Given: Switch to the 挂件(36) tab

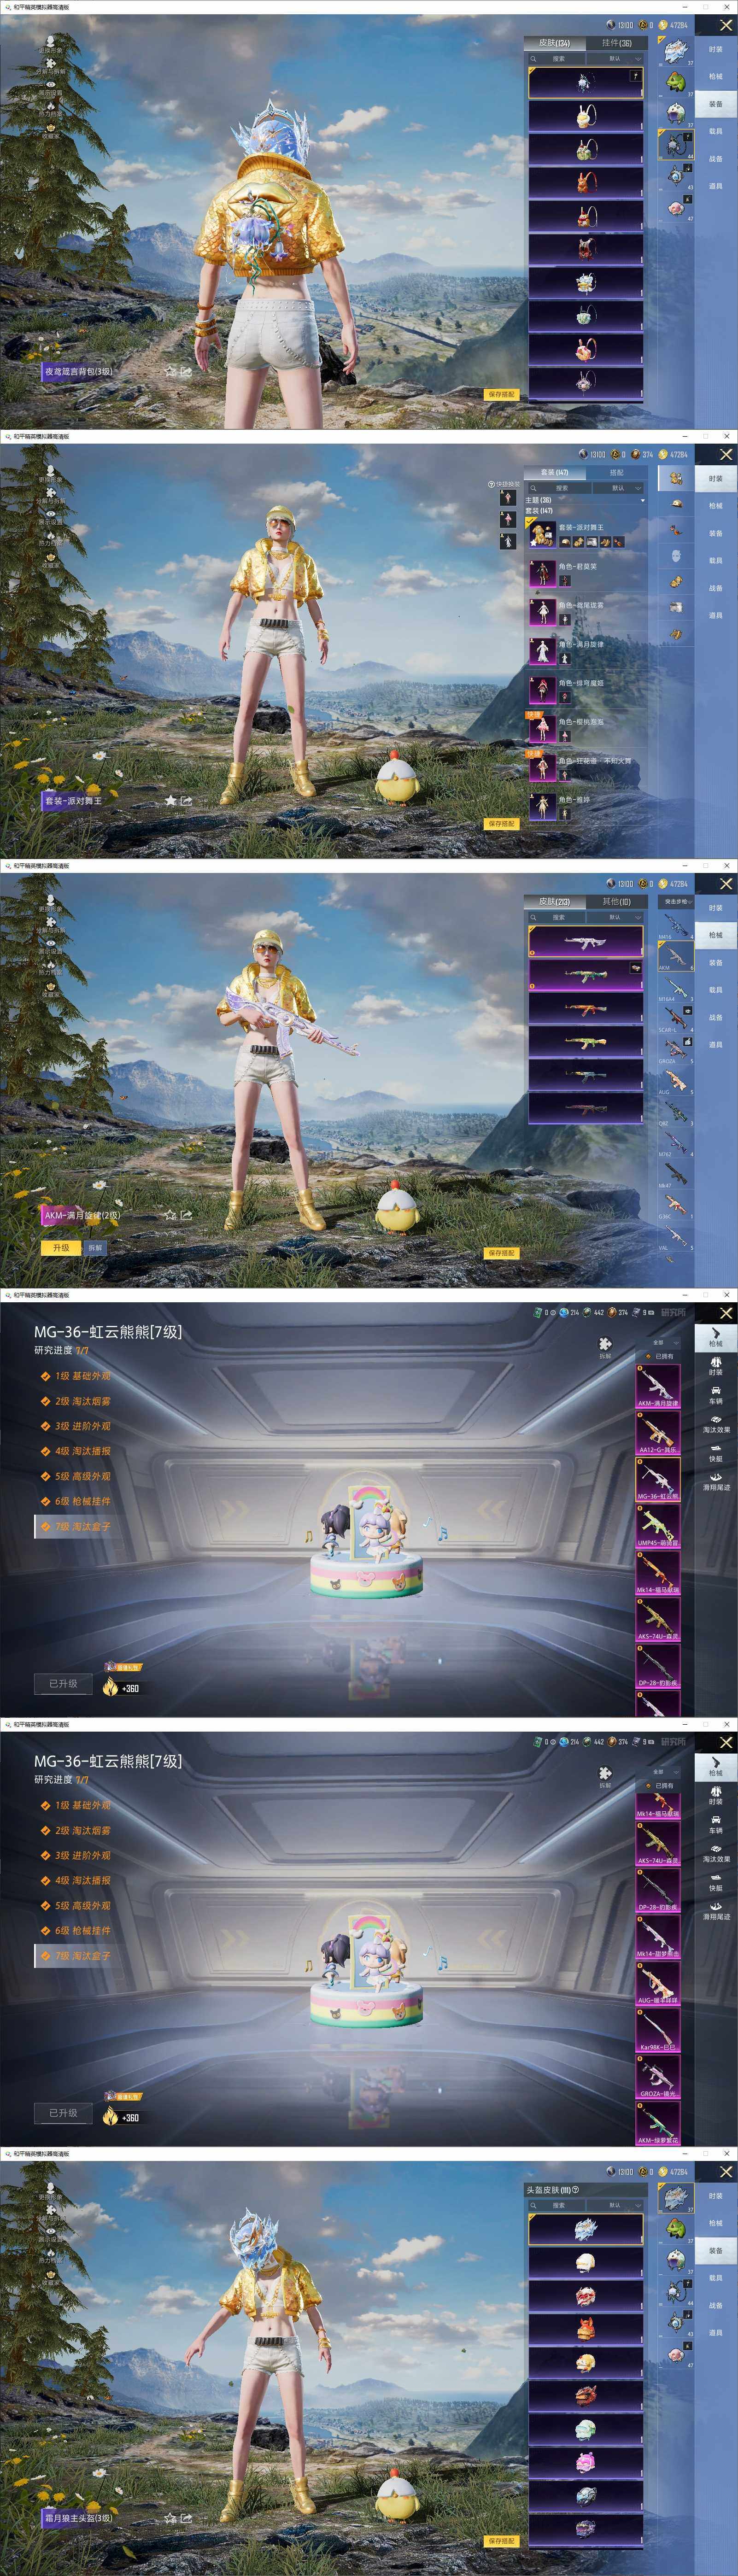Looking at the screenshot, I should point(616,43).
